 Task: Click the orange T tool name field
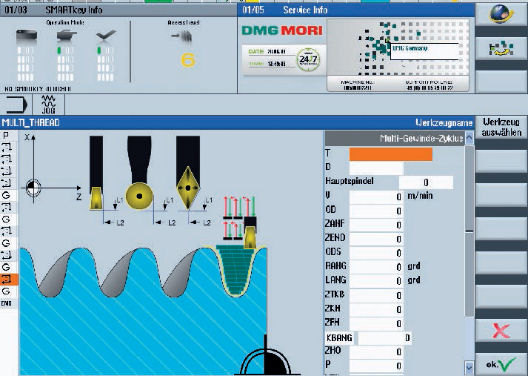(x=391, y=155)
